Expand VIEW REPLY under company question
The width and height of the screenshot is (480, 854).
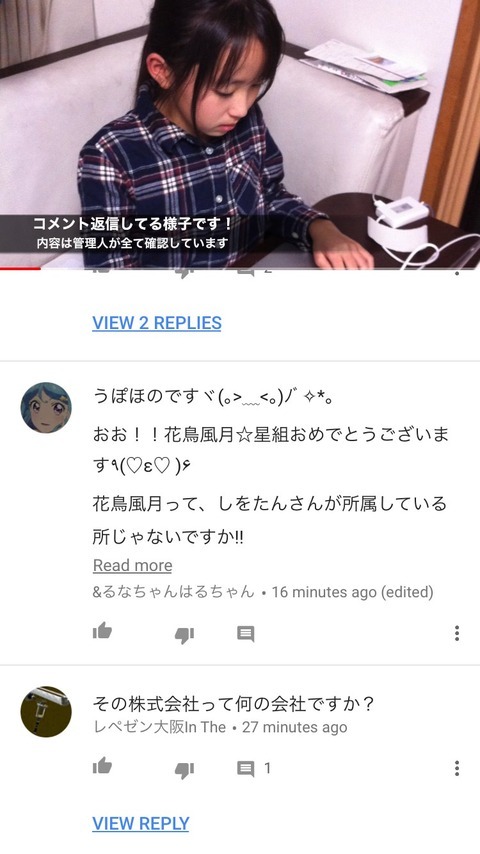(141, 823)
